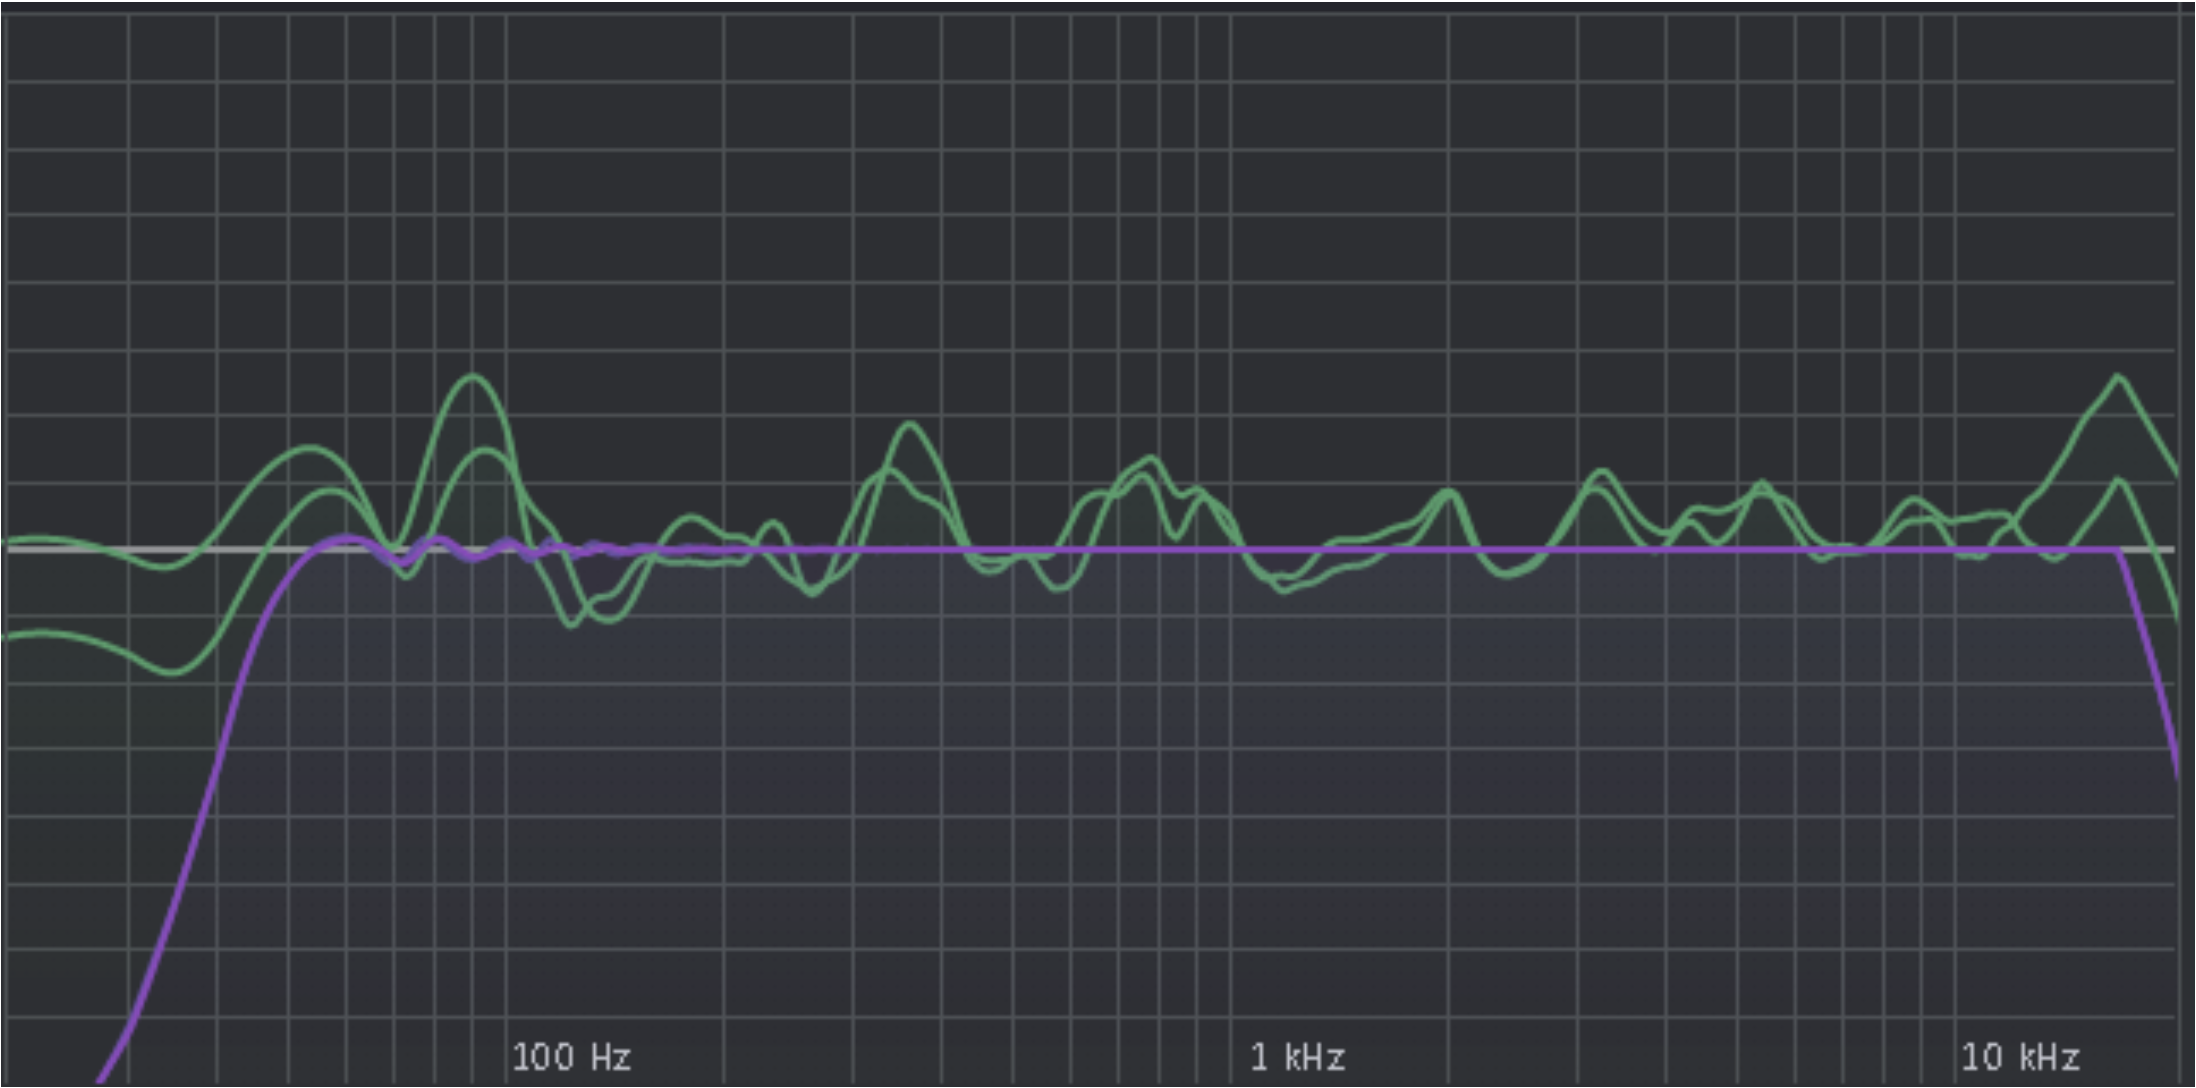
Task: Click the green peak near 2 kHz
Action: tap(1446, 491)
